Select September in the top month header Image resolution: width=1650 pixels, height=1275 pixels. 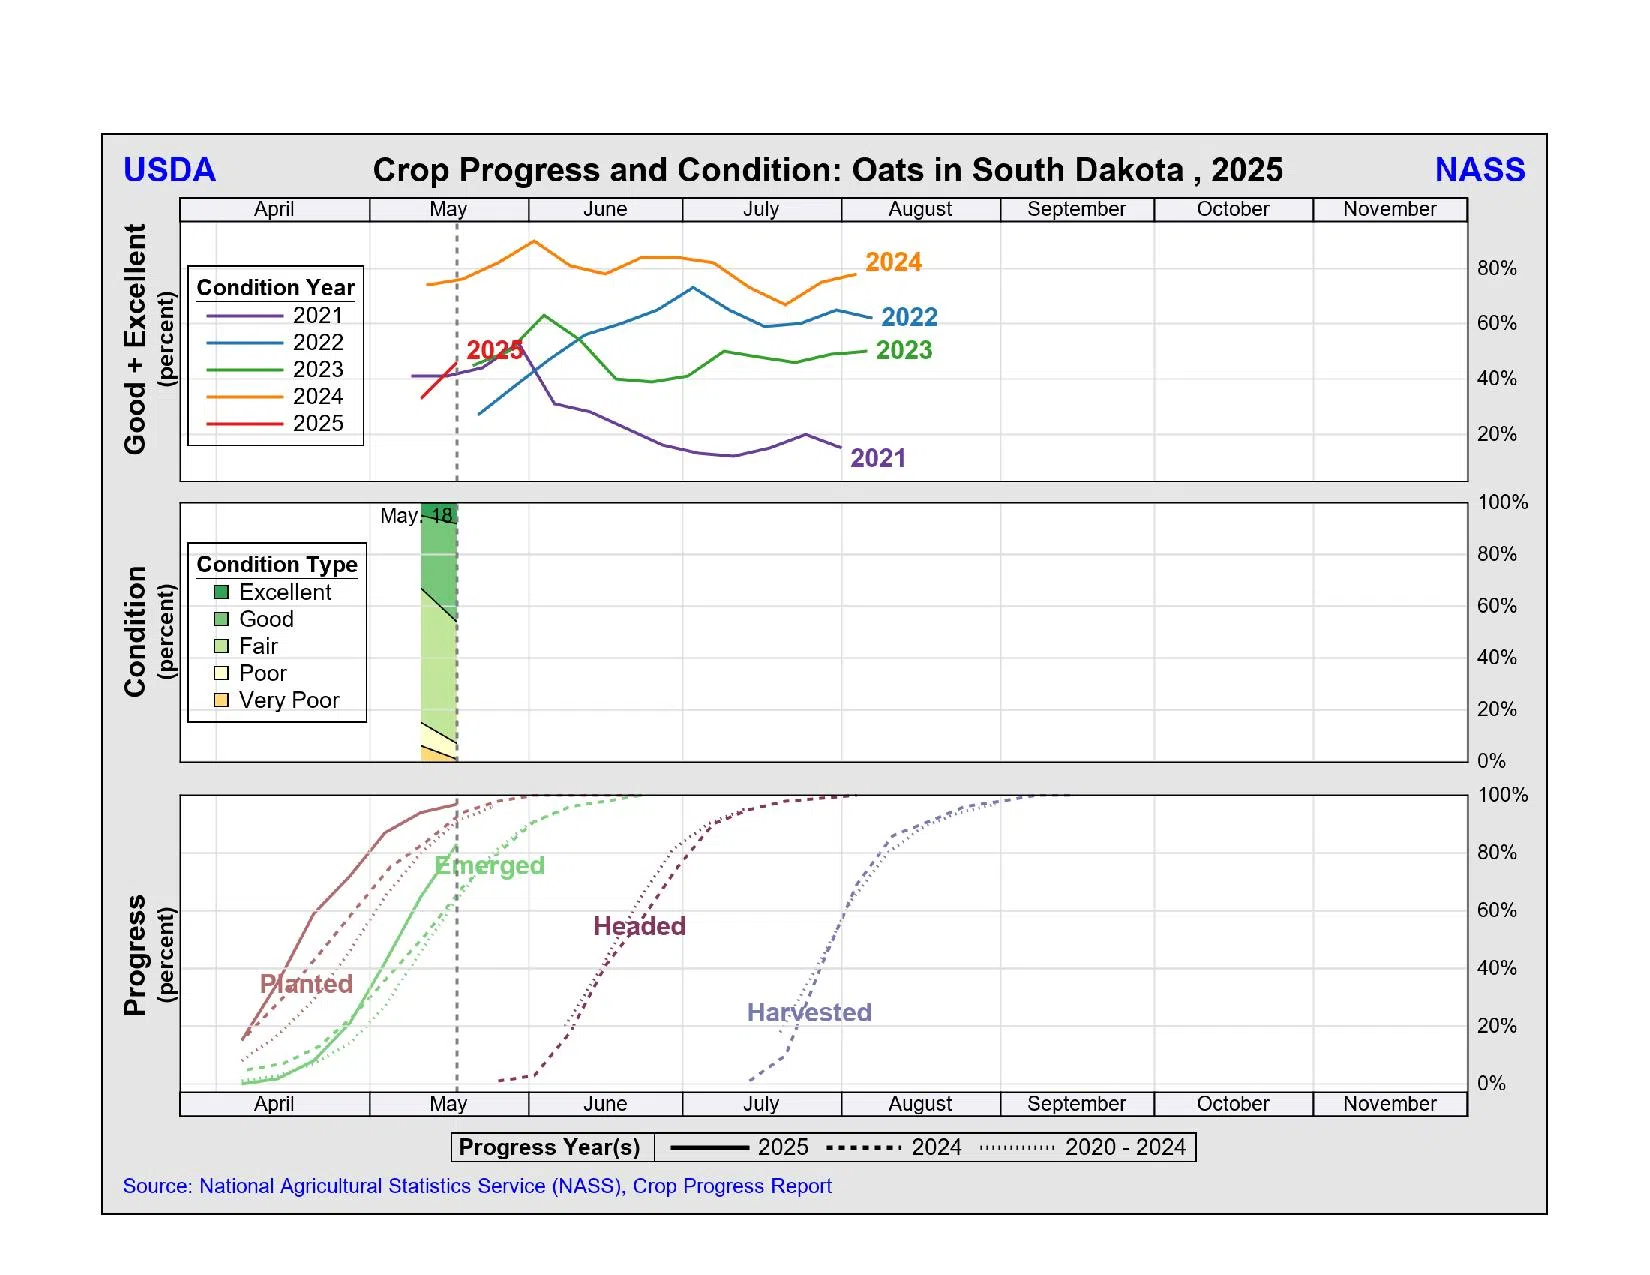coord(1076,209)
